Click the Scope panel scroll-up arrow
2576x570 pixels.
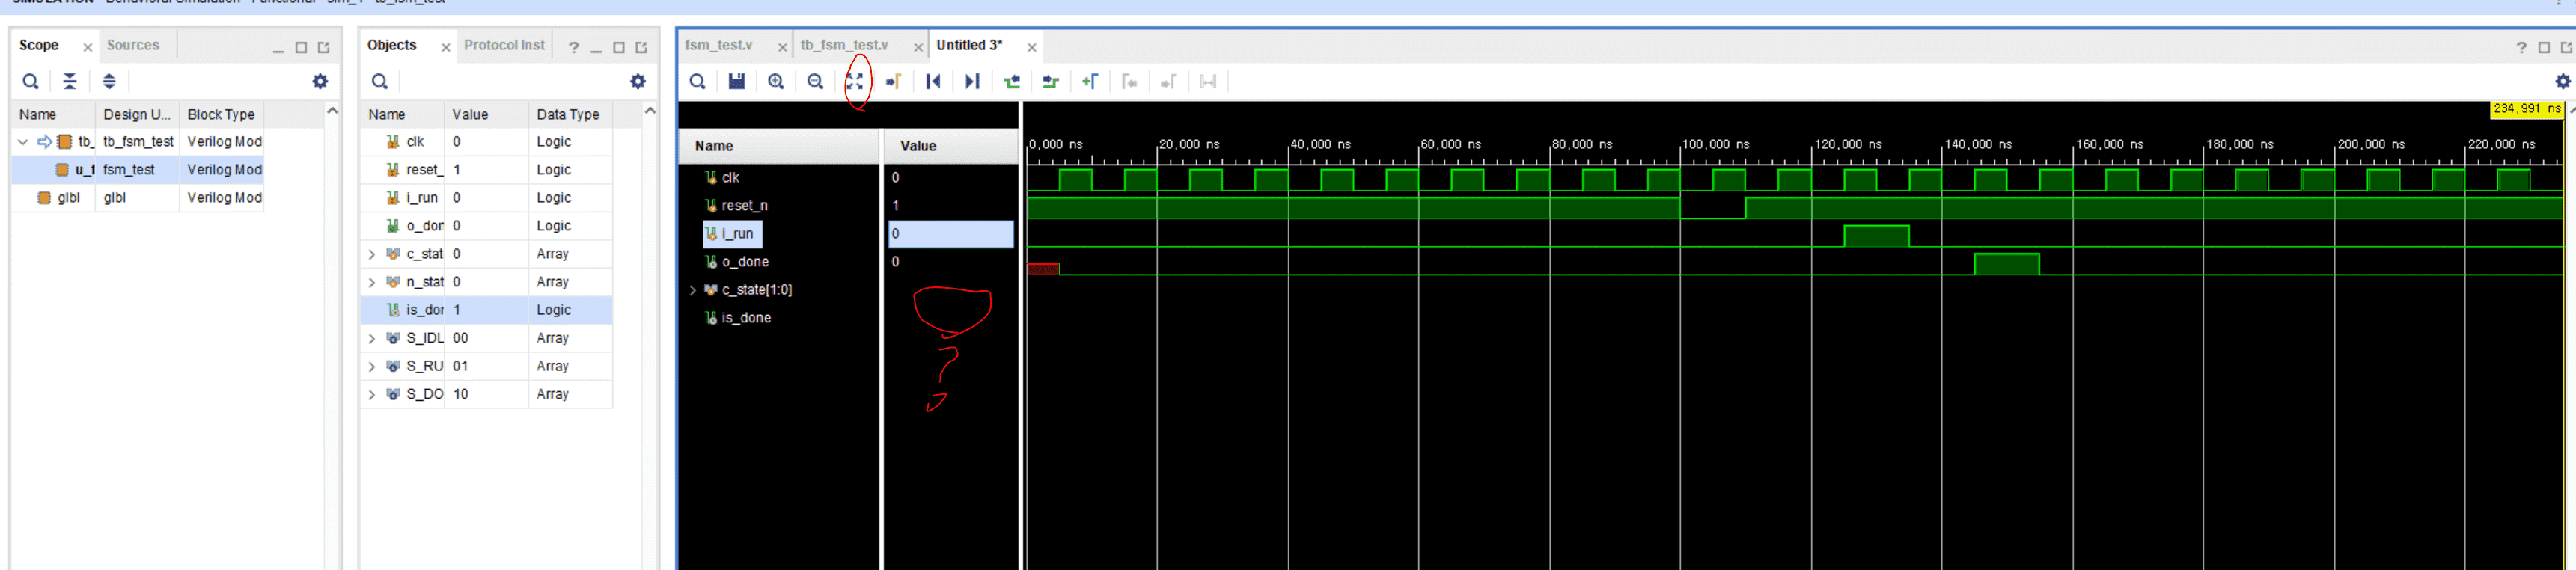(333, 110)
